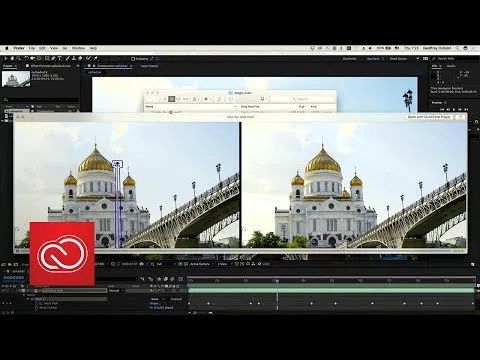Screen dimensions: 480x360
Task: Open the layer Normal blend mode dropdown
Action: (x=116, y=291)
